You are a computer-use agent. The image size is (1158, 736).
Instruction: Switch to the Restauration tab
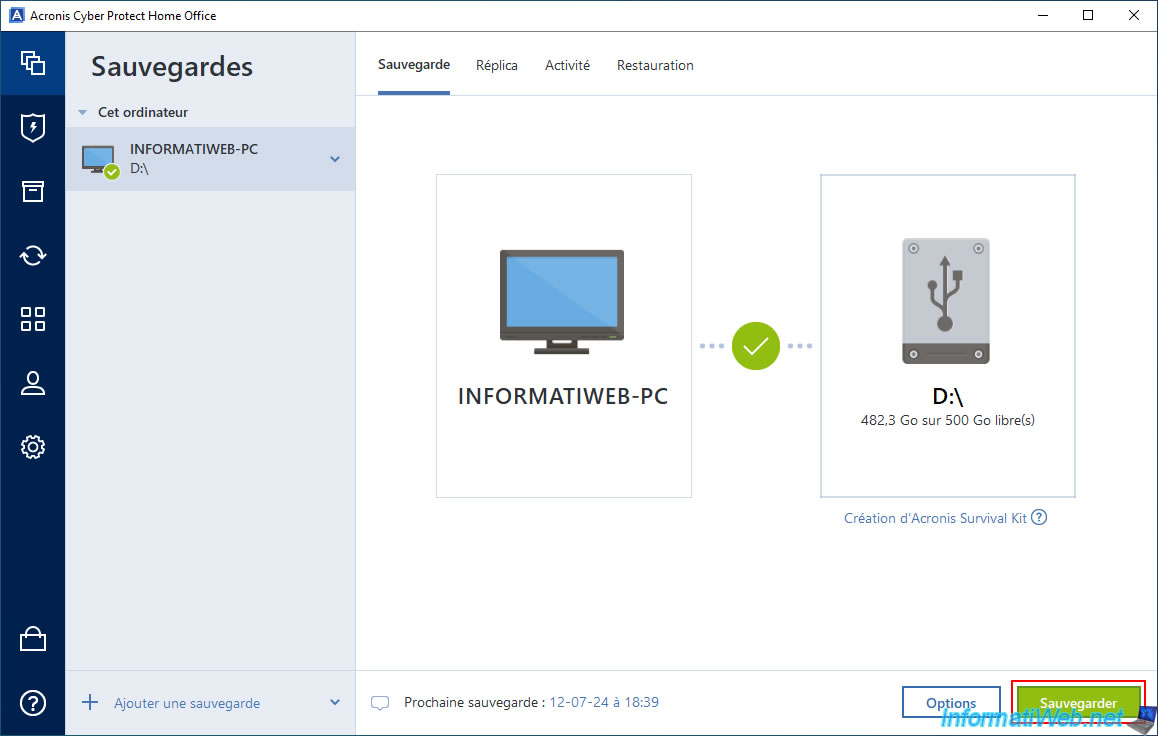(655, 66)
